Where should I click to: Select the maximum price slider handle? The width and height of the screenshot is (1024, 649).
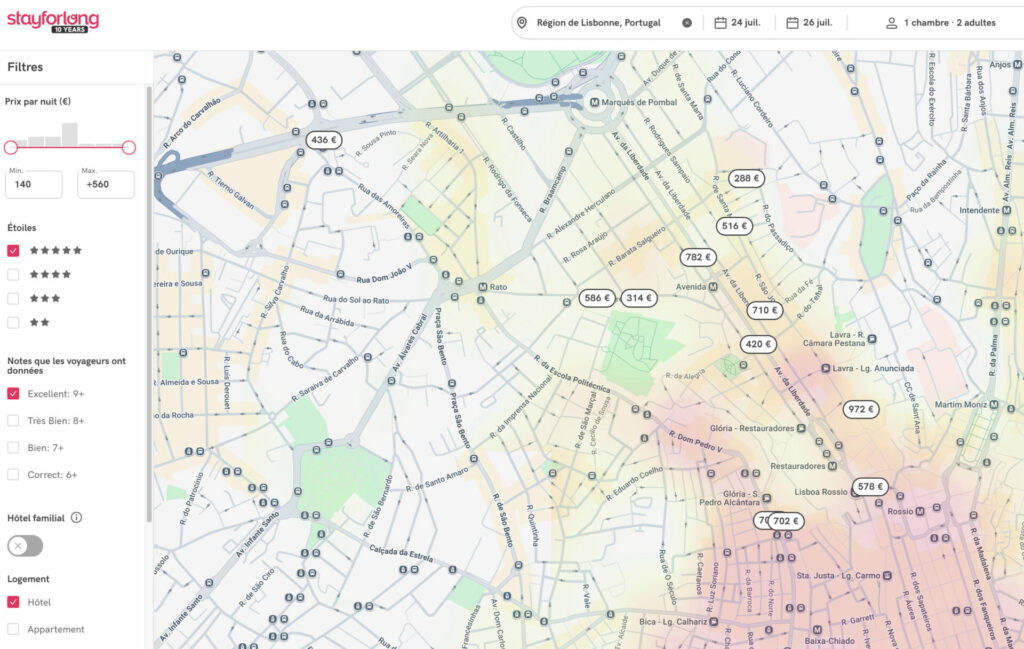[x=129, y=148]
